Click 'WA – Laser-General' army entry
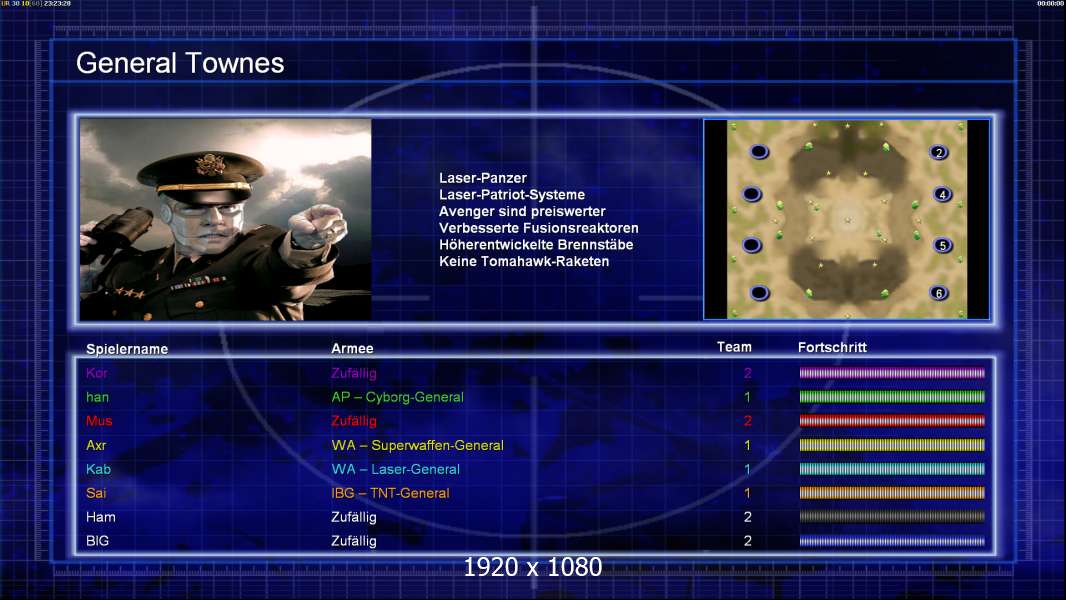Screen dimensions: 1066x600 click(396, 469)
